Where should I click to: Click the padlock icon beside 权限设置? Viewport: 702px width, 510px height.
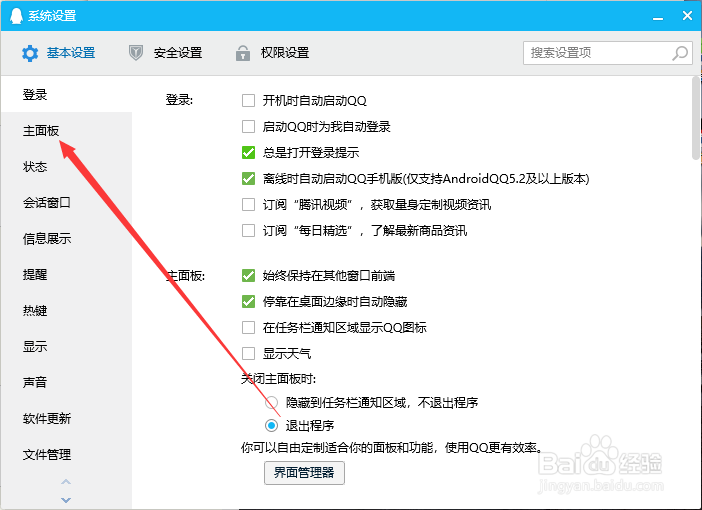click(243, 53)
